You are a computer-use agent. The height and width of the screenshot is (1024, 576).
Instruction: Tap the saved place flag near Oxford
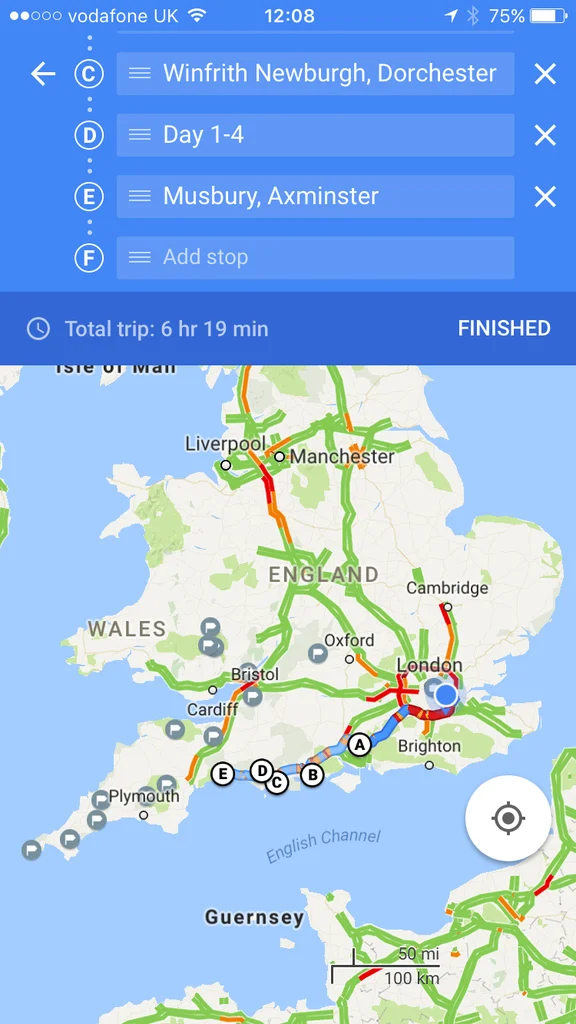(x=318, y=652)
